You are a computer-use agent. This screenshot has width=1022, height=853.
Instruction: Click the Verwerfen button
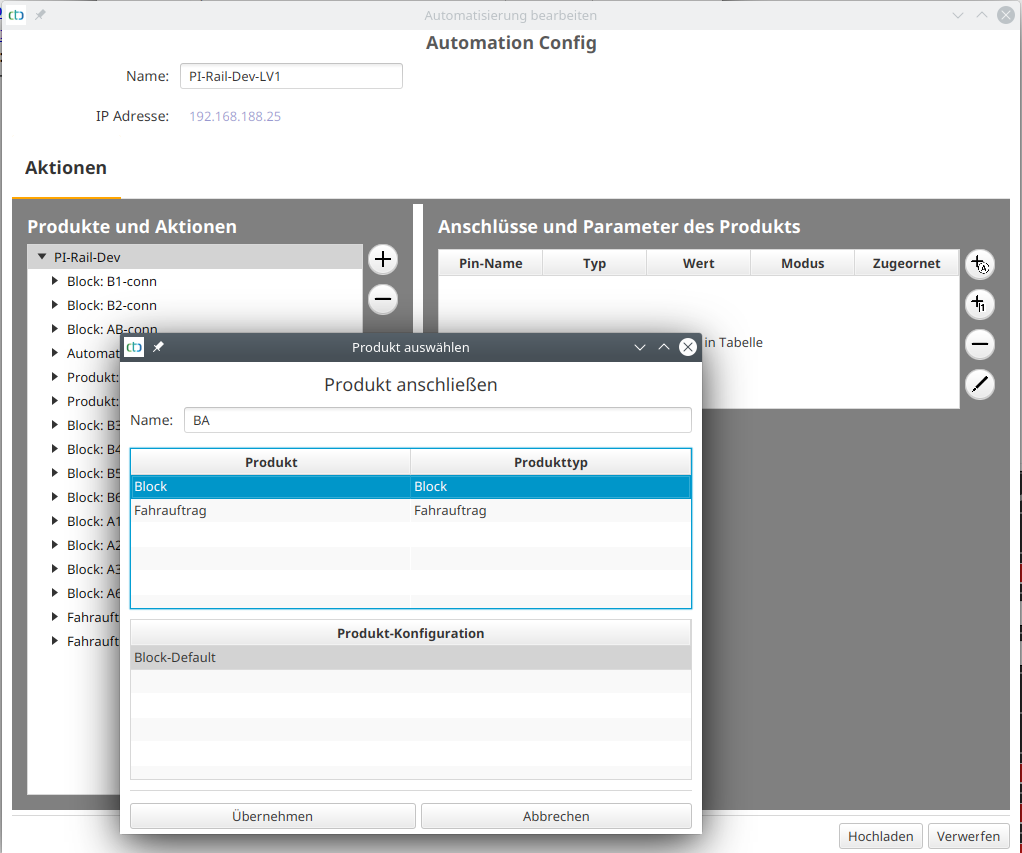(968, 836)
